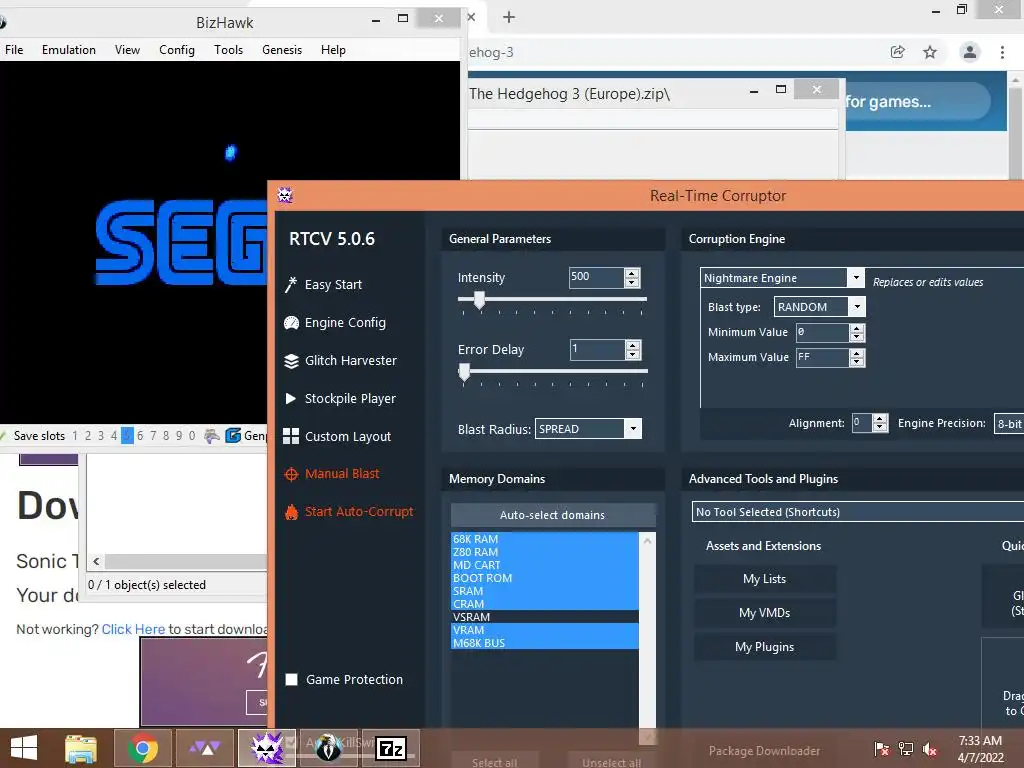Bookmark this page with the star icon
Image resolution: width=1024 pixels, height=768 pixels.
930,52
